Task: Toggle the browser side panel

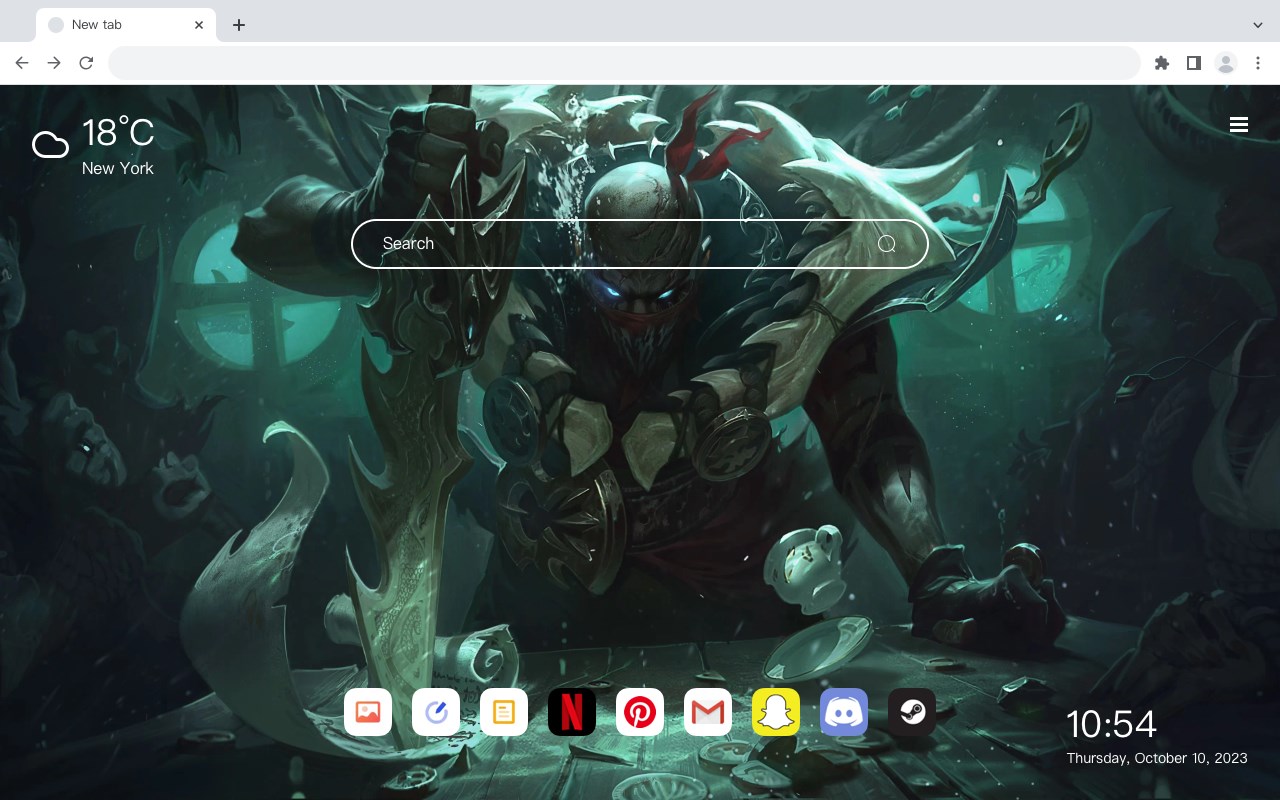Action: click(x=1193, y=63)
